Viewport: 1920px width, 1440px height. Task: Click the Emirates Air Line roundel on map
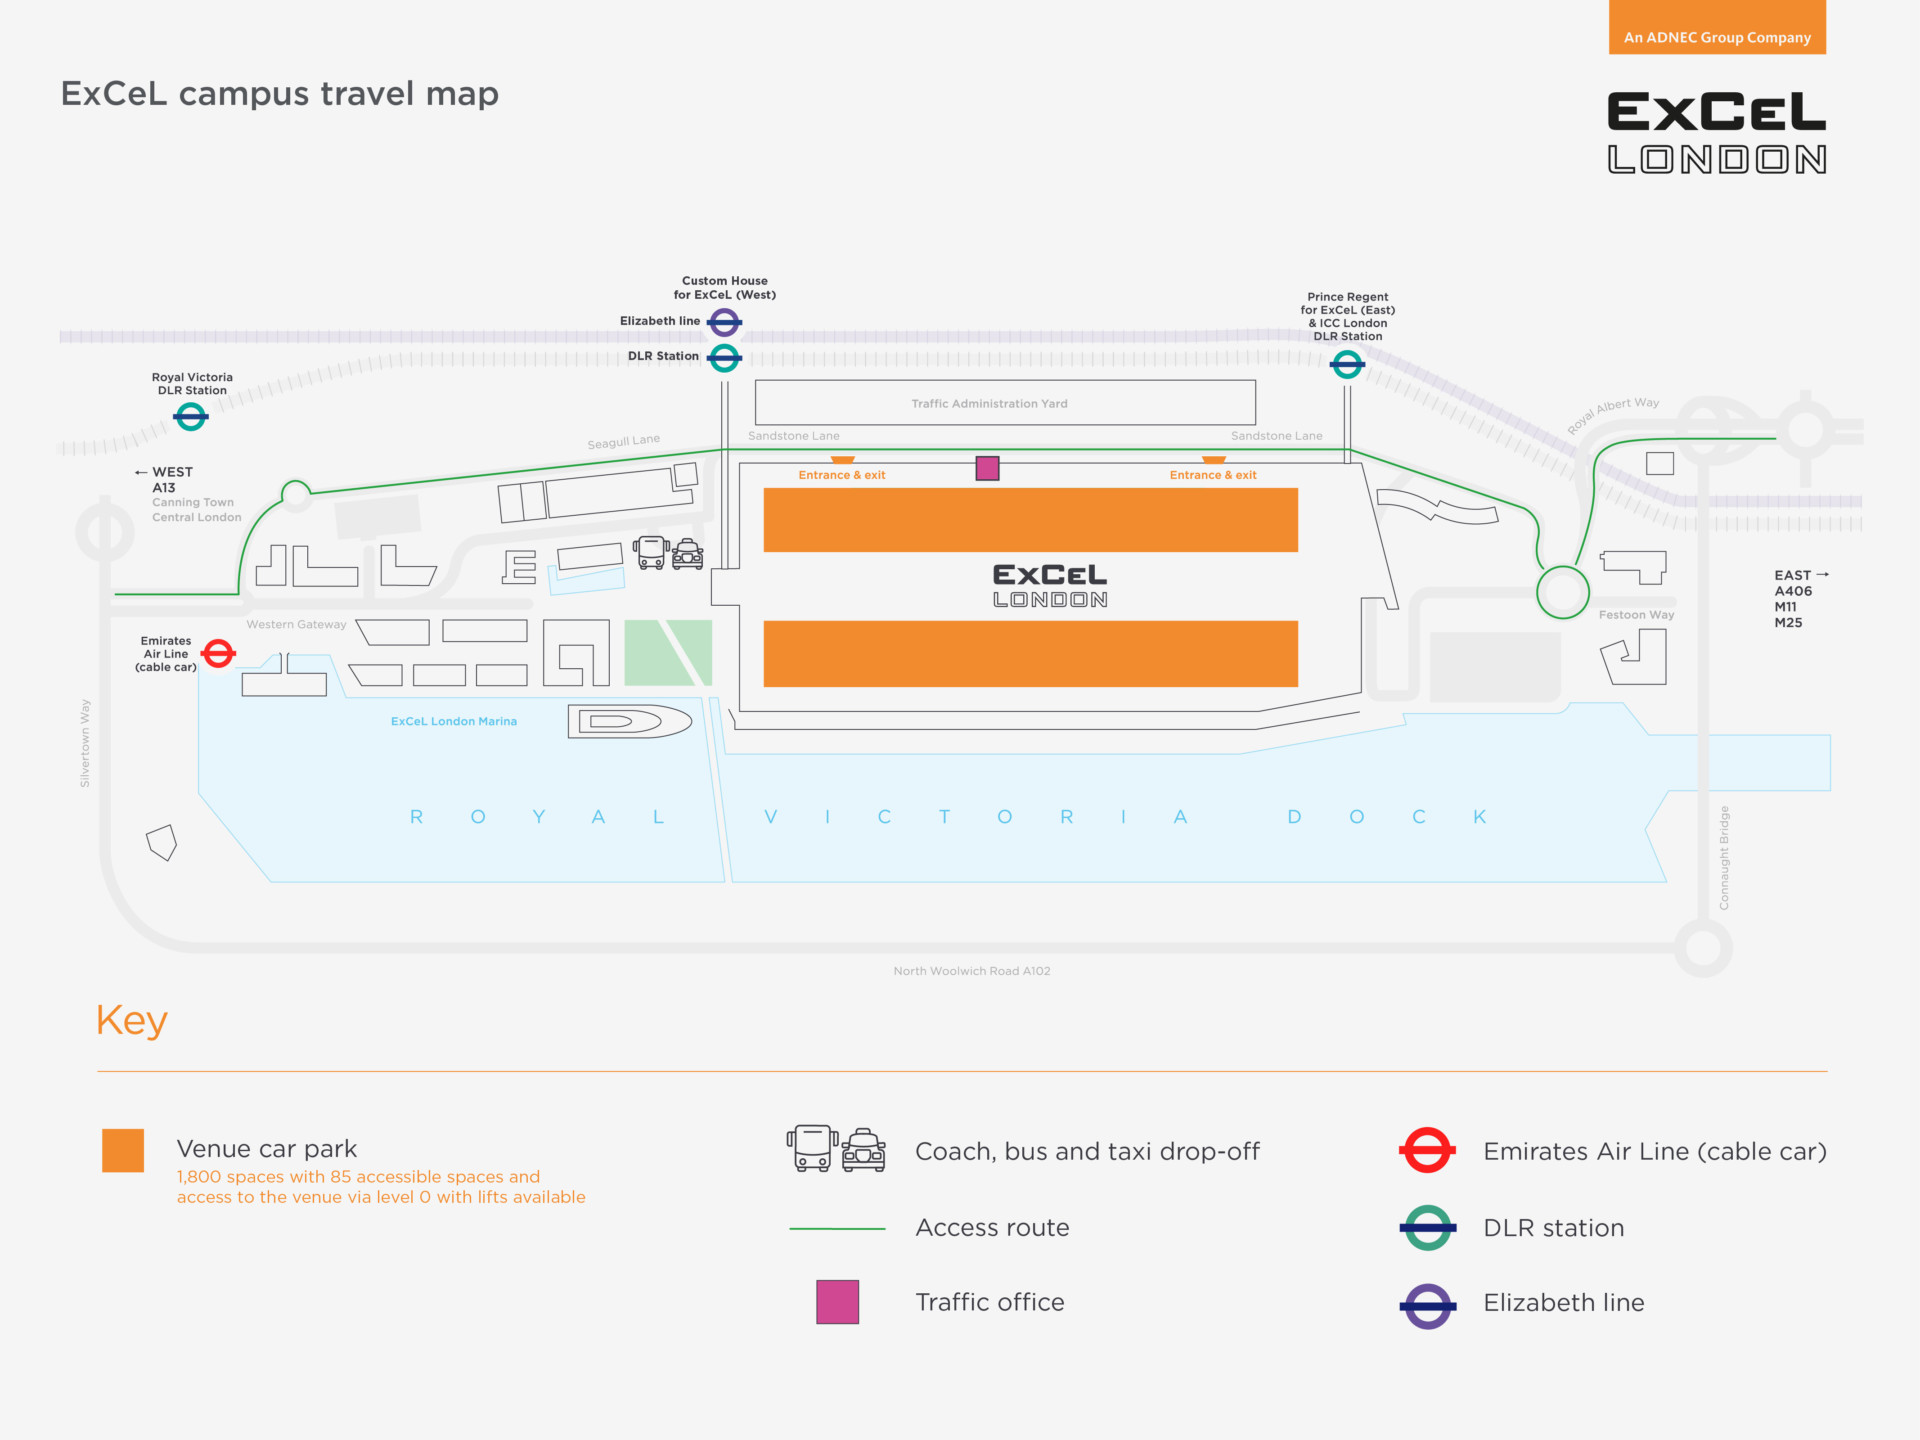pyautogui.click(x=218, y=654)
